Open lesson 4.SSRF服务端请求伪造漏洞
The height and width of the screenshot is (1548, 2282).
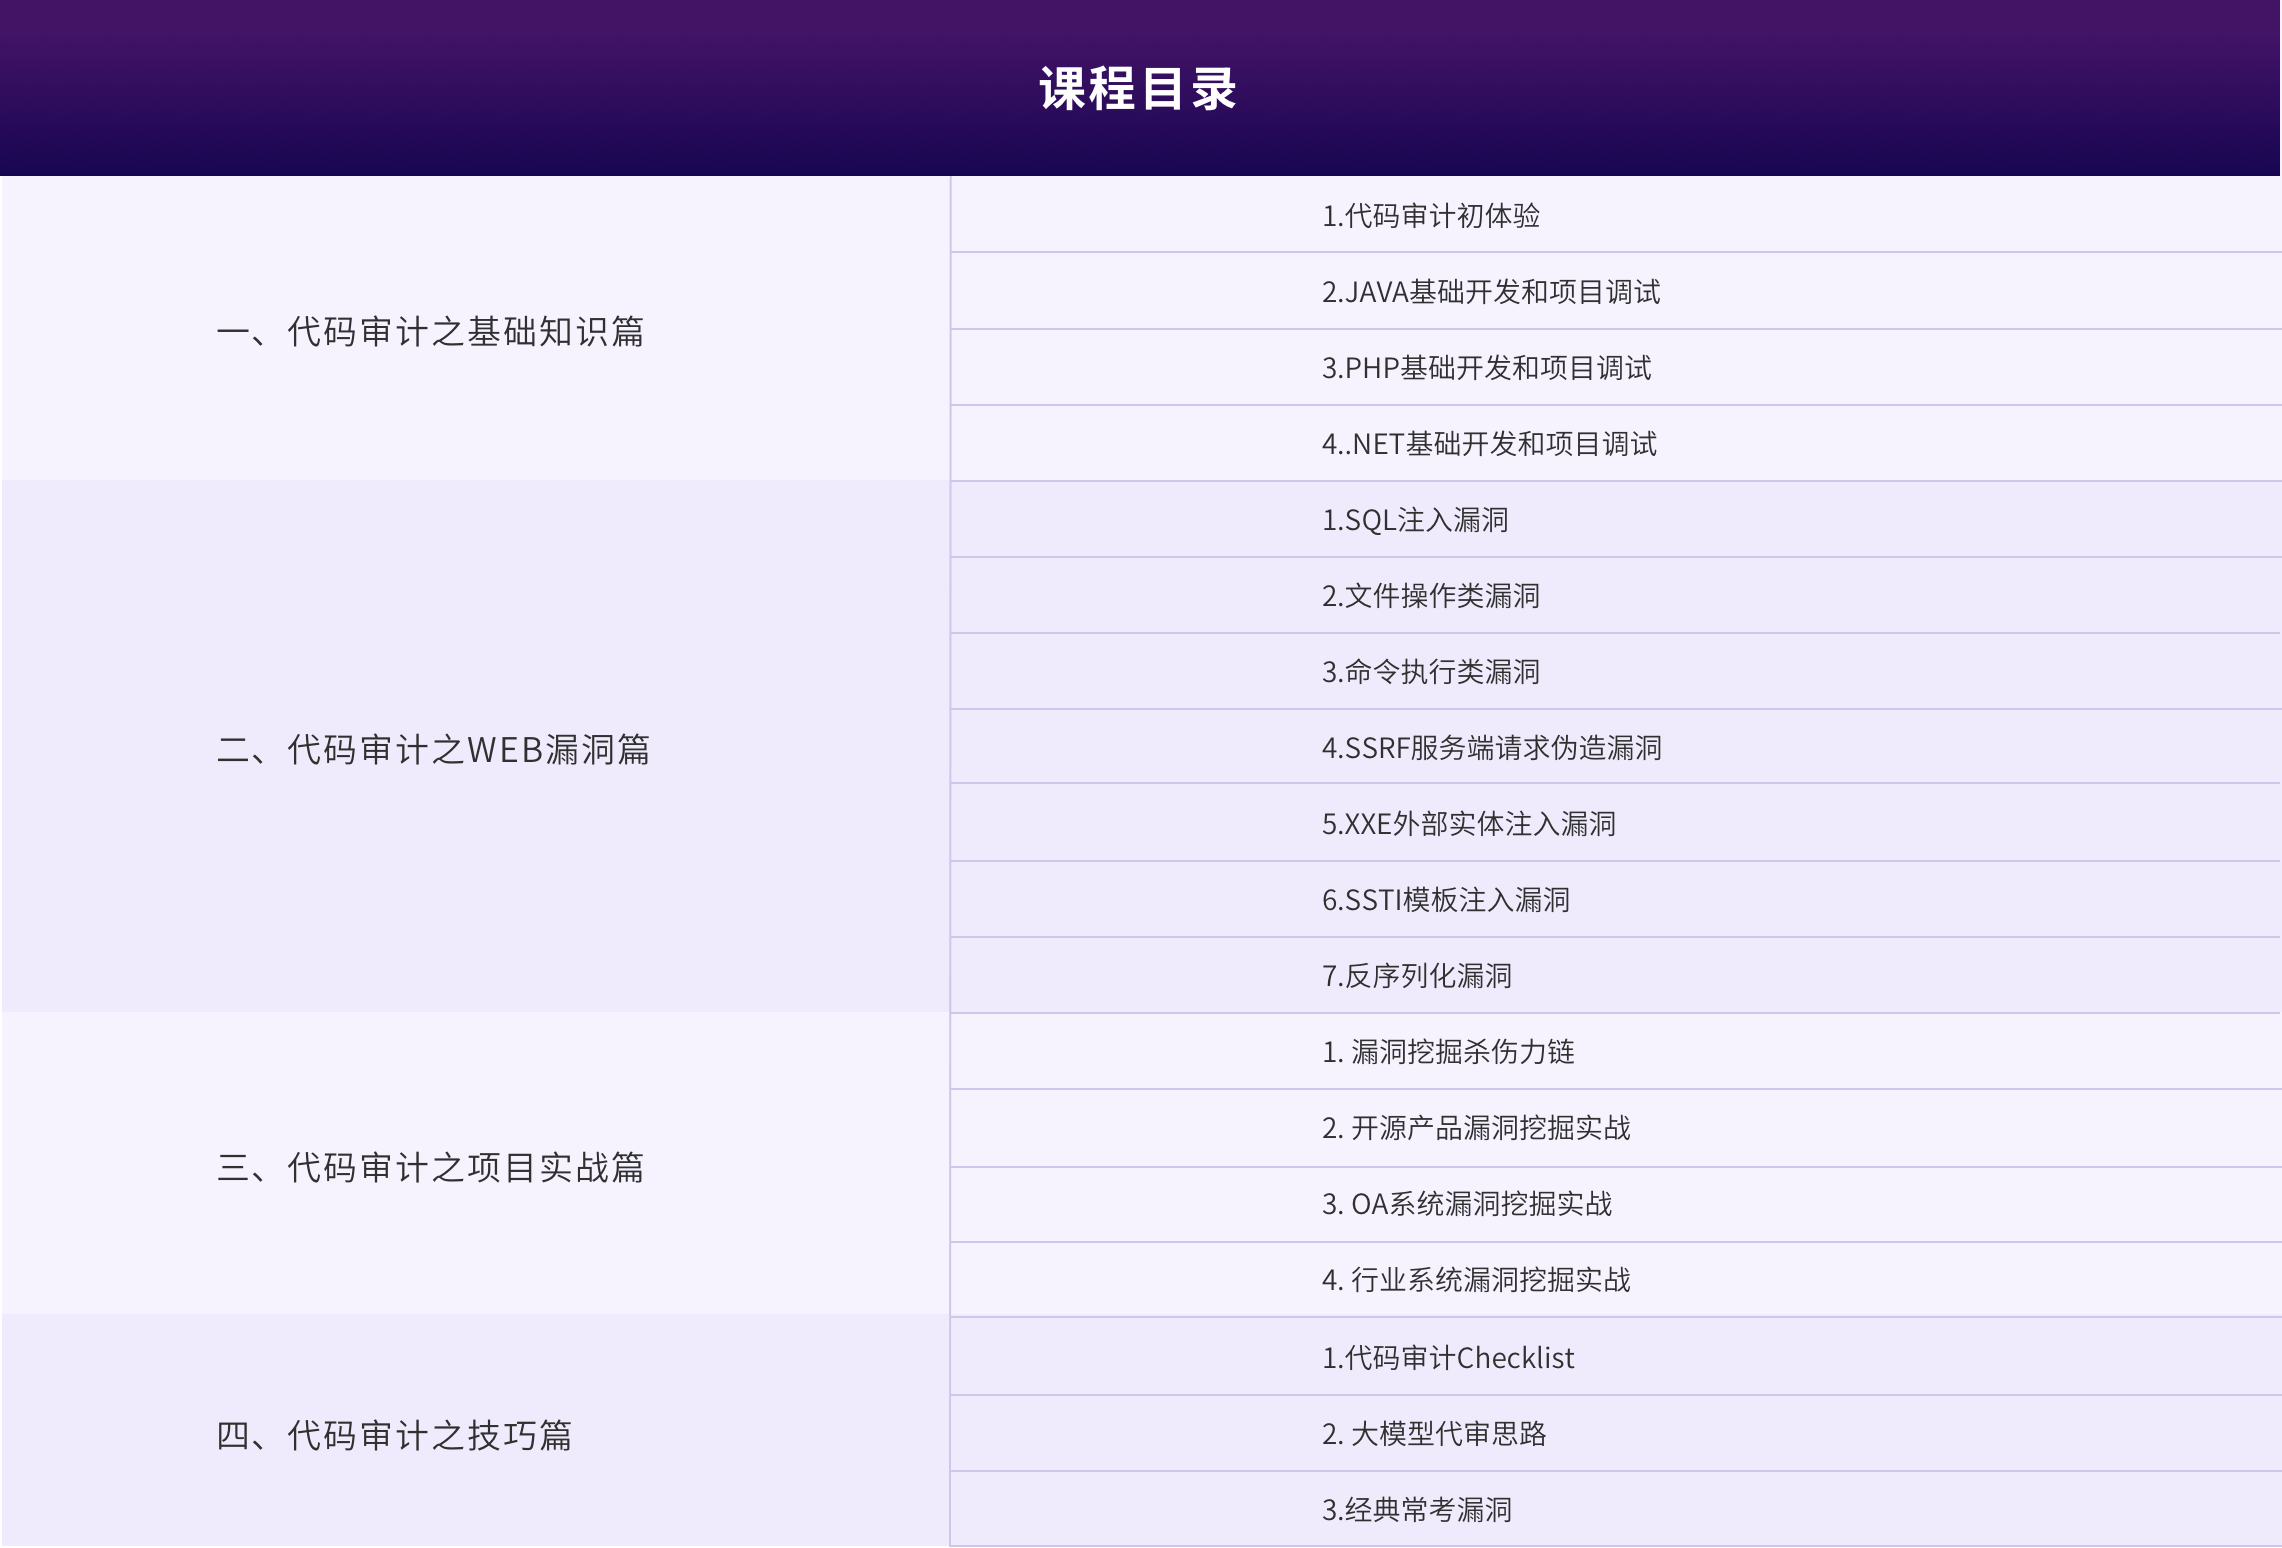[1491, 748]
